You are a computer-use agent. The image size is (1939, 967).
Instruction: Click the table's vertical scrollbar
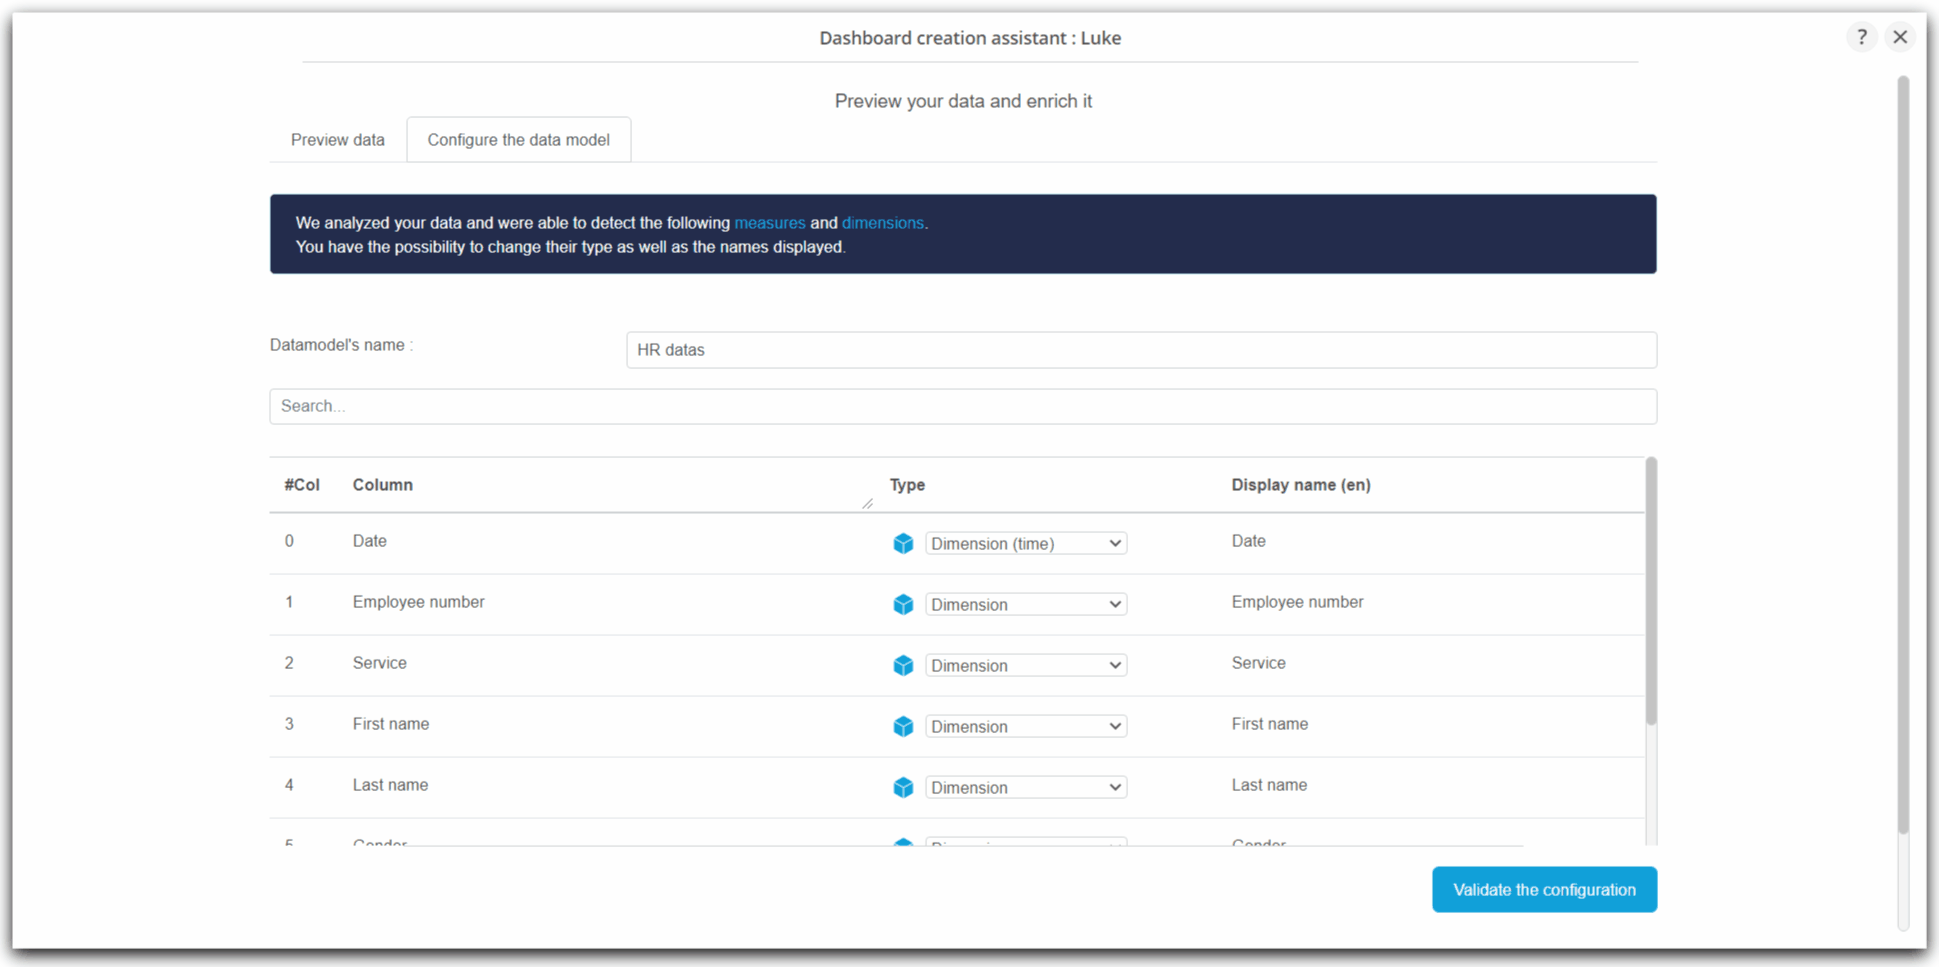click(1650, 590)
